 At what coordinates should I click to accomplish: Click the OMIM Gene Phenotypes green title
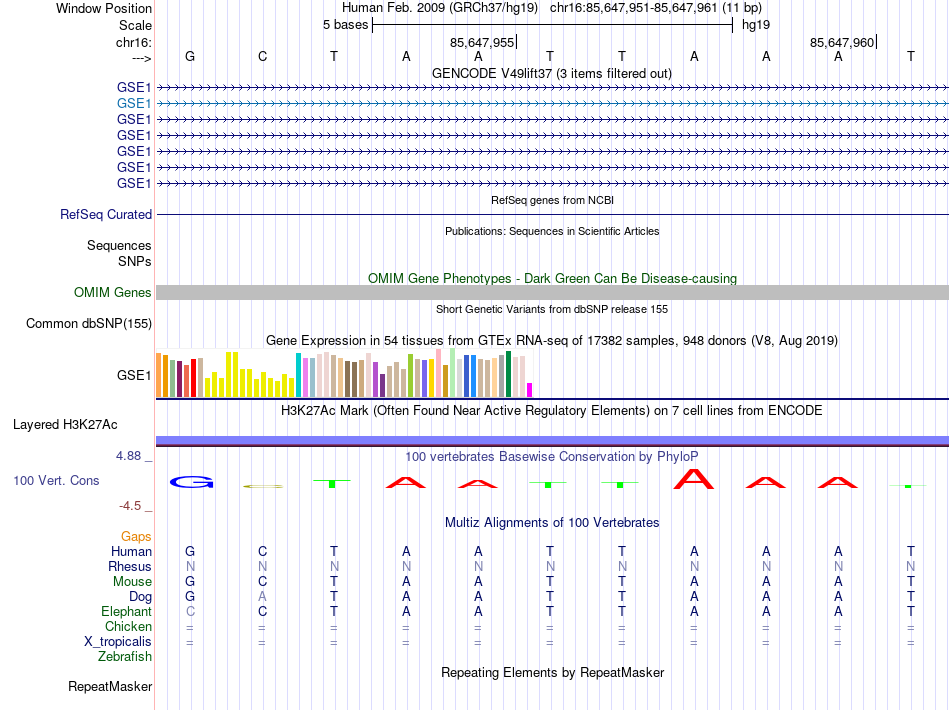(x=552, y=278)
